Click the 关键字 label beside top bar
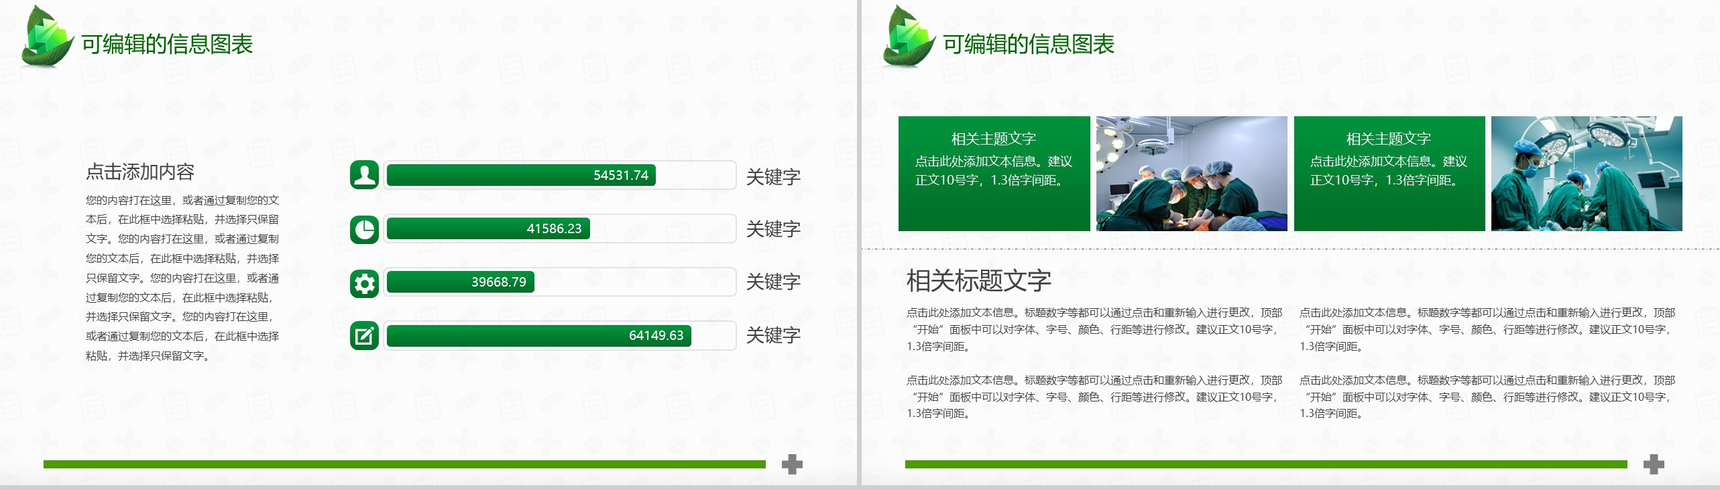Screen dimensions: 1720x490 (x=773, y=177)
